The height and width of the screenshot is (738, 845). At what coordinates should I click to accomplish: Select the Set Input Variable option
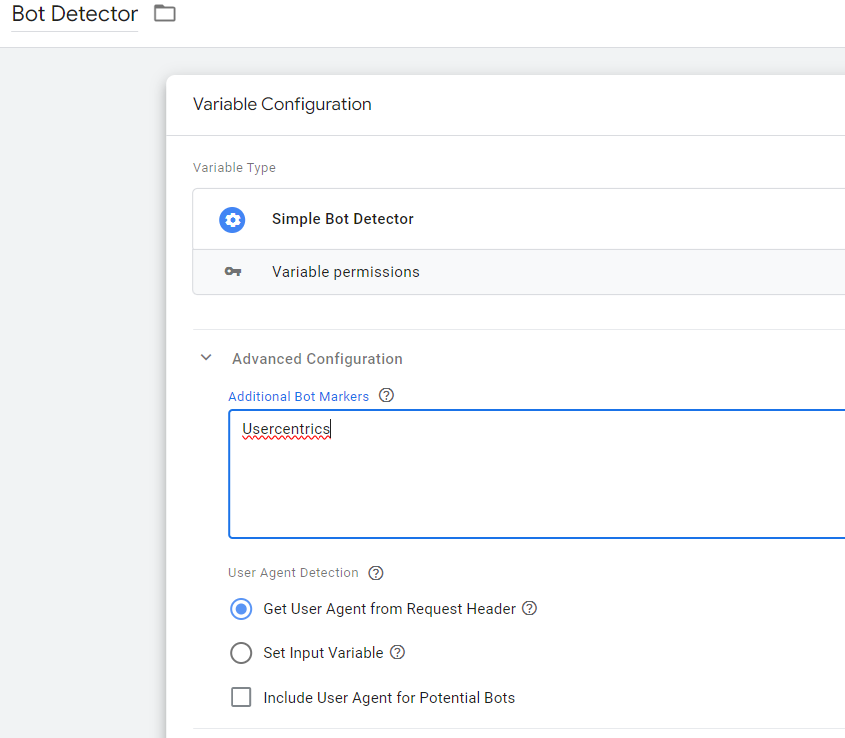click(241, 652)
